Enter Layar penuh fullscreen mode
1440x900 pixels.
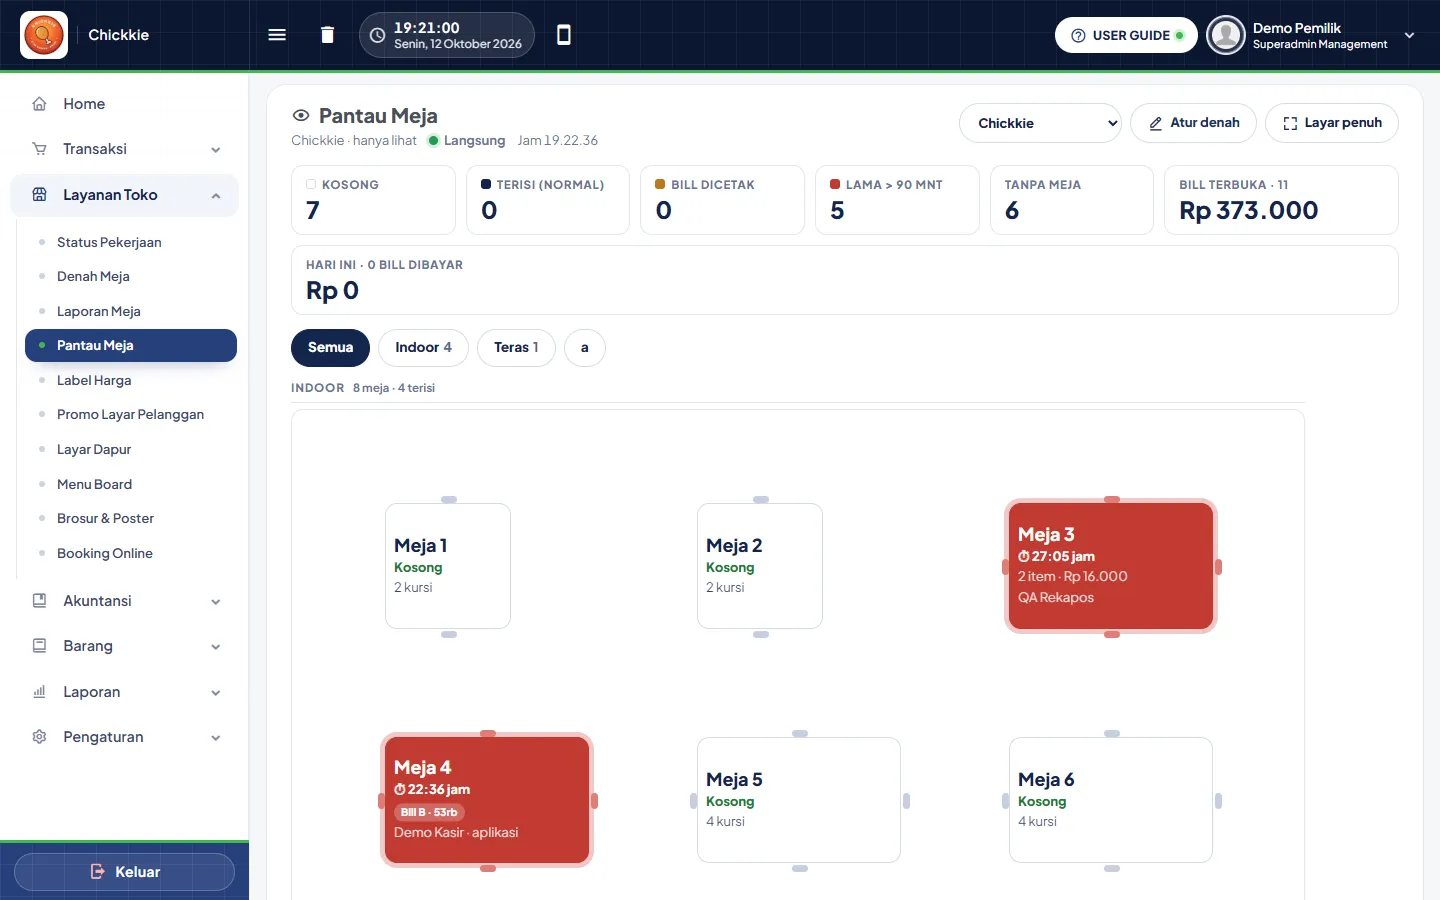1332,123
